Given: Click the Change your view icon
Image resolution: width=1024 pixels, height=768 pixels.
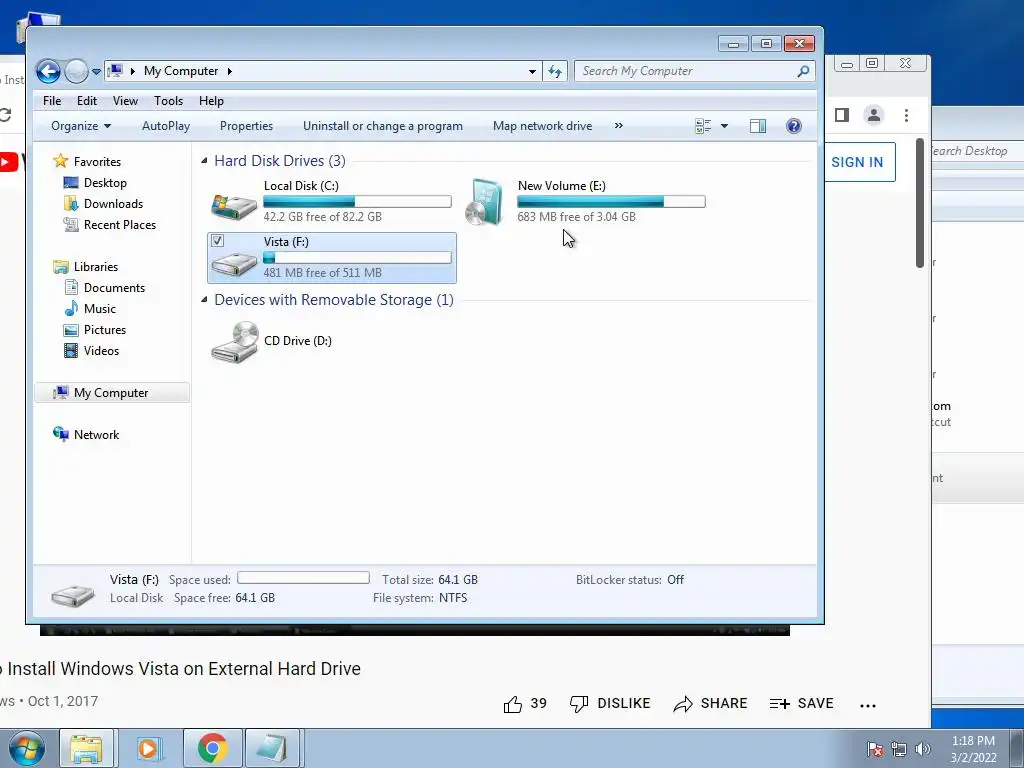Looking at the screenshot, I should point(703,126).
